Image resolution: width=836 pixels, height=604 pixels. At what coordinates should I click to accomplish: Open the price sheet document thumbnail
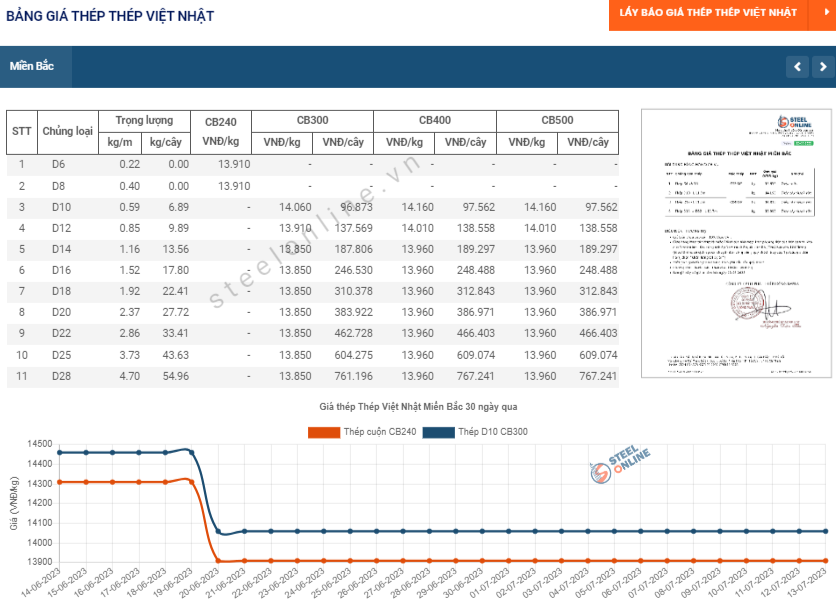click(736, 244)
